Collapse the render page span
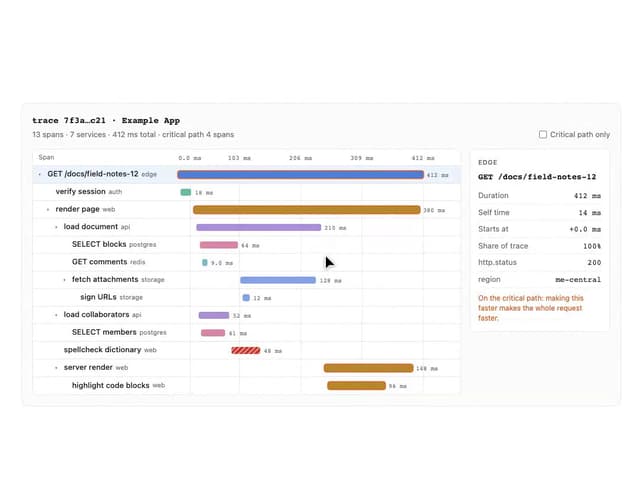640x480 pixels. [x=48, y=209]
